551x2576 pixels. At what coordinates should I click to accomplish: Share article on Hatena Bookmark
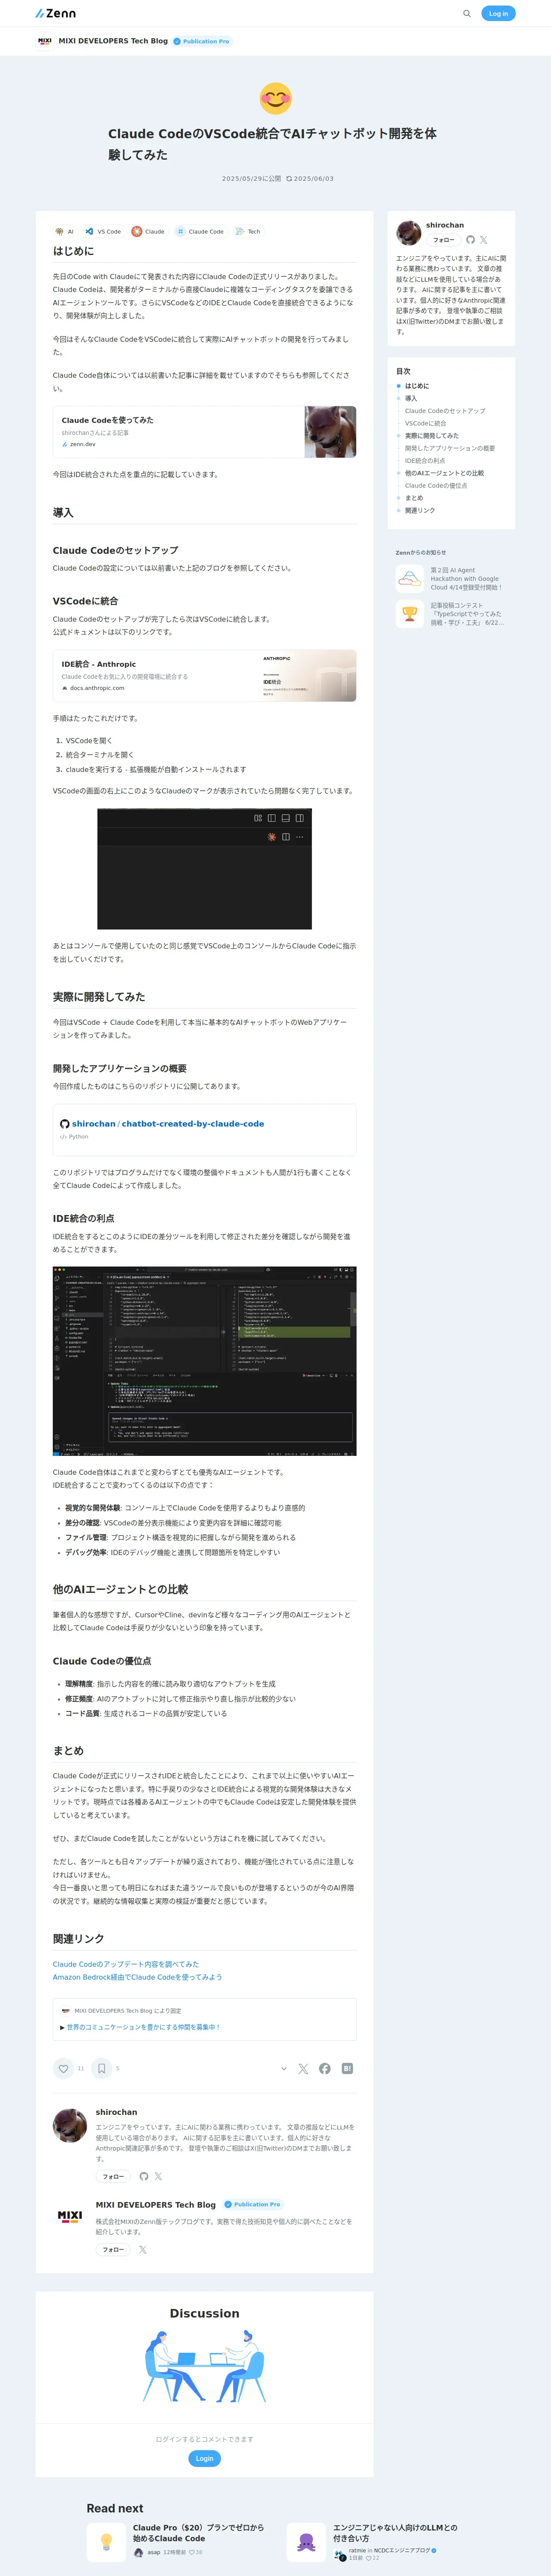point(347,2068)
